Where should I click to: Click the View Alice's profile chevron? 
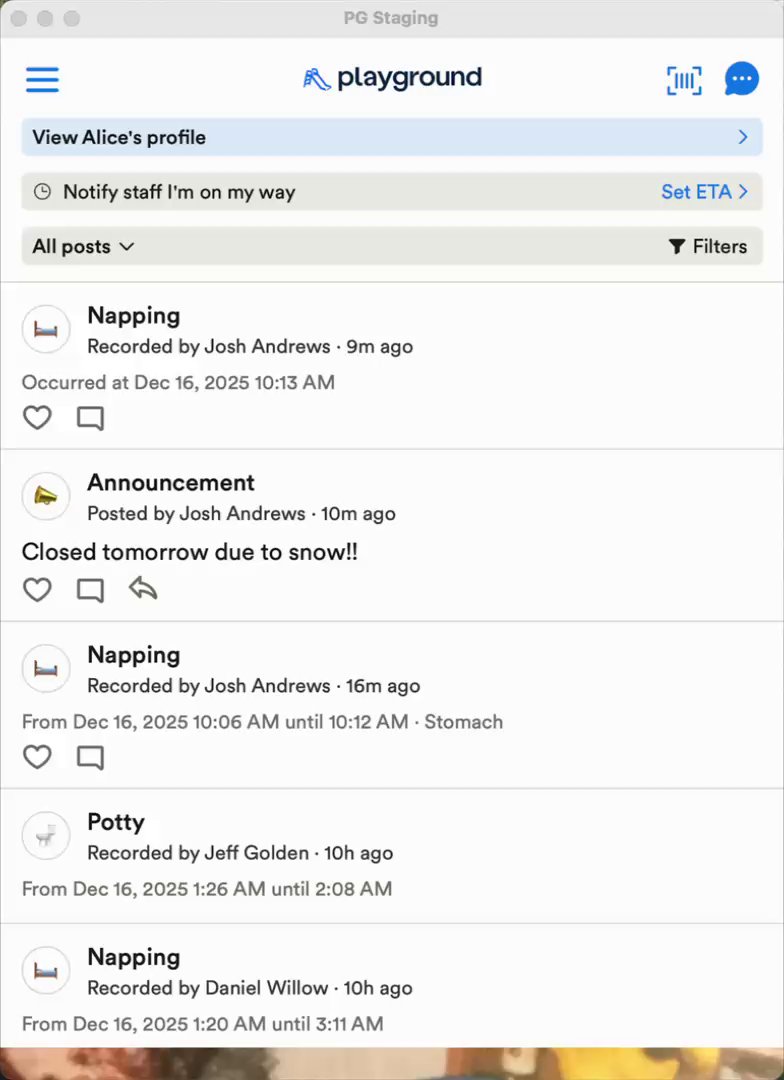(x=743, y=137)
